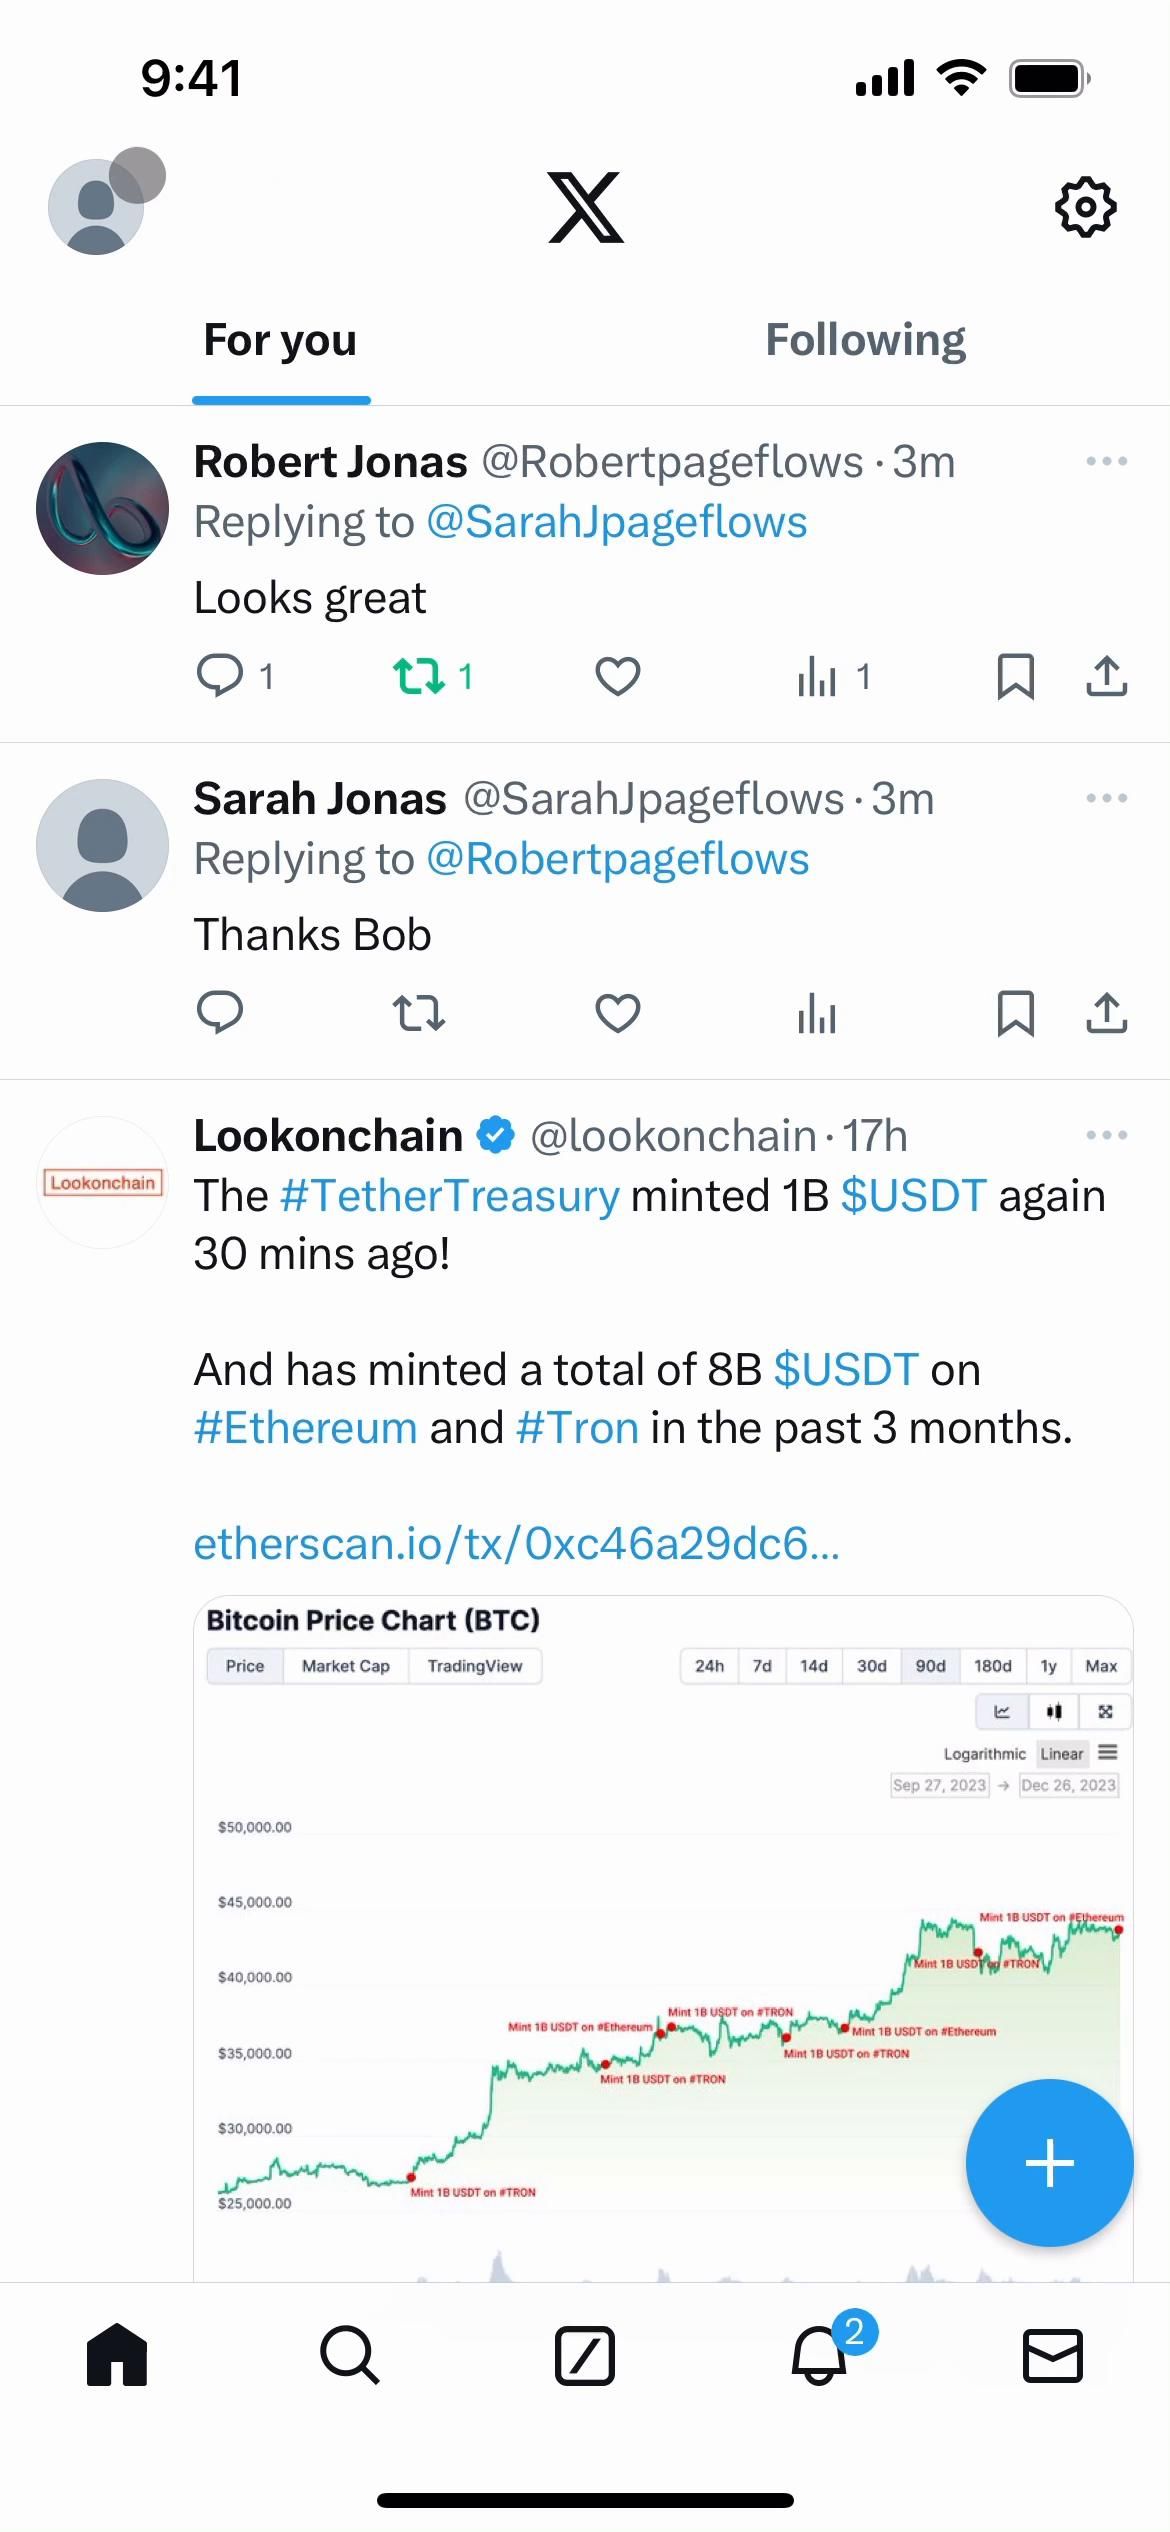This screenshot has width=1170, height=2532.
Task: Select the For you tab
Action: (x=280, y=341)
